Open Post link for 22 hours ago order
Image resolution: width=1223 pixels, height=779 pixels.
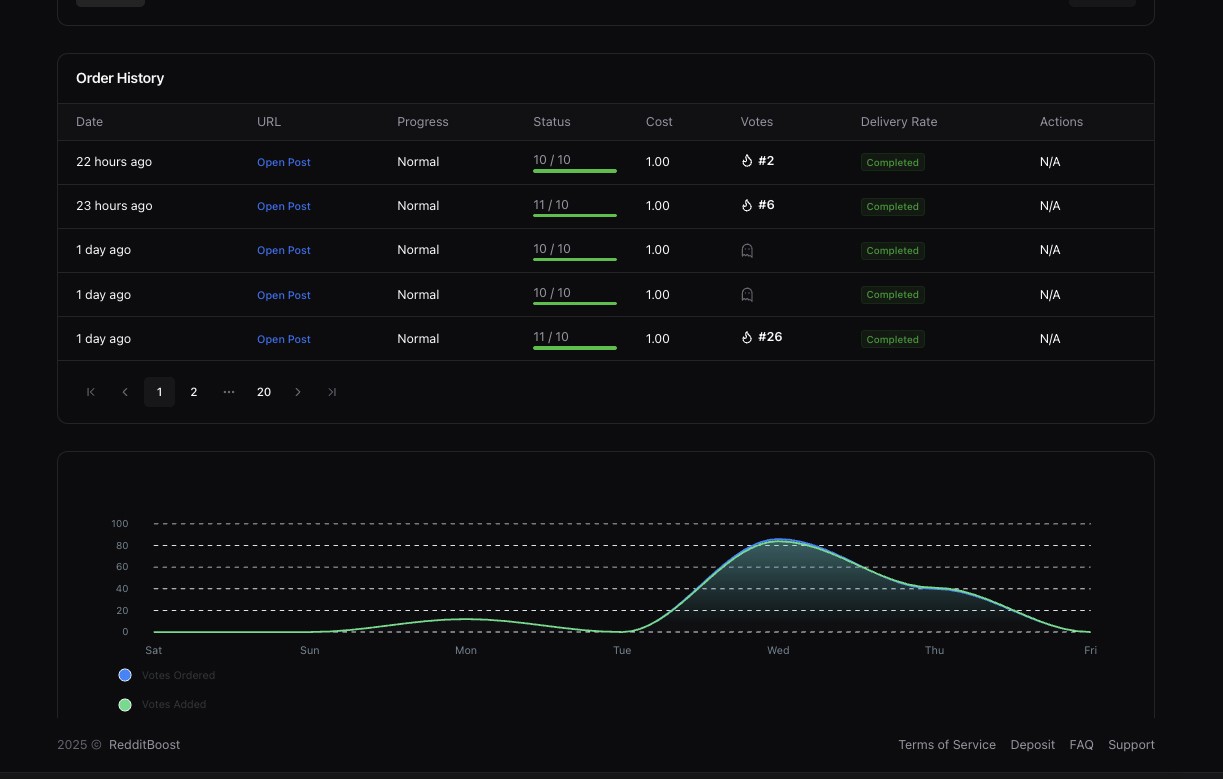[284, 162]
